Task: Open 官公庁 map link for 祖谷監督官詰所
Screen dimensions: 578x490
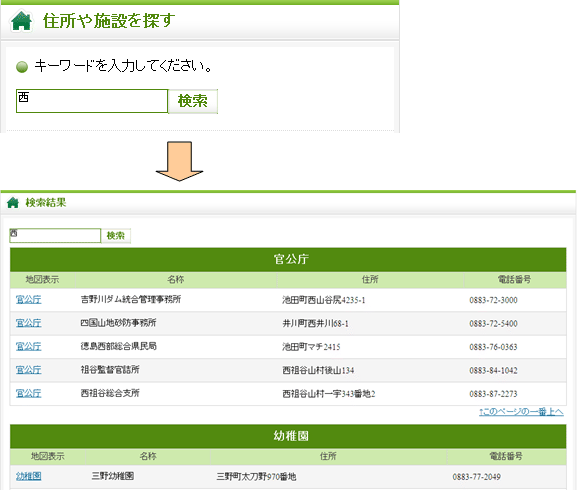Action: [29, 370]
